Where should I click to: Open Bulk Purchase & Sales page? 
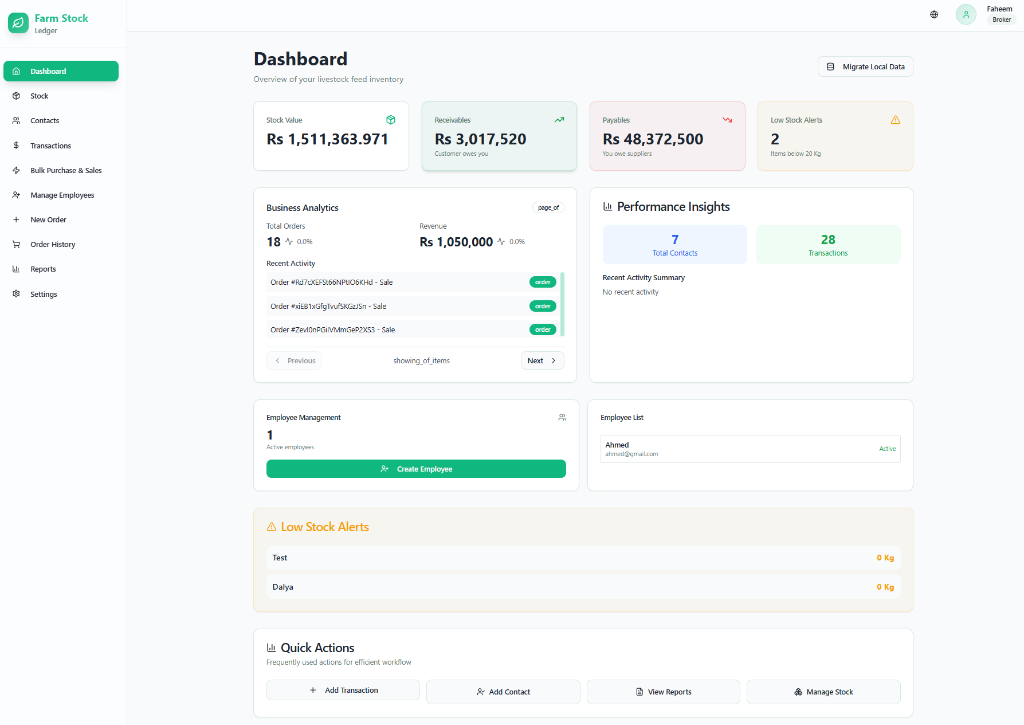pos(66,171)
